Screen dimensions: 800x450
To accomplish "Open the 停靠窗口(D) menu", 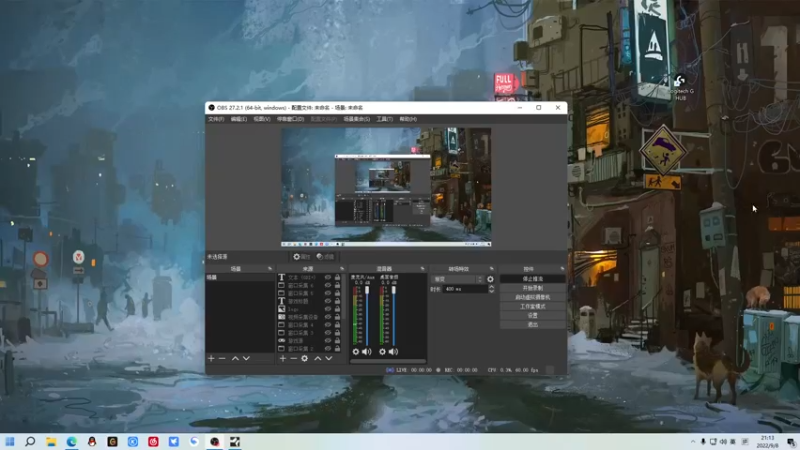I will coord(290,119).
